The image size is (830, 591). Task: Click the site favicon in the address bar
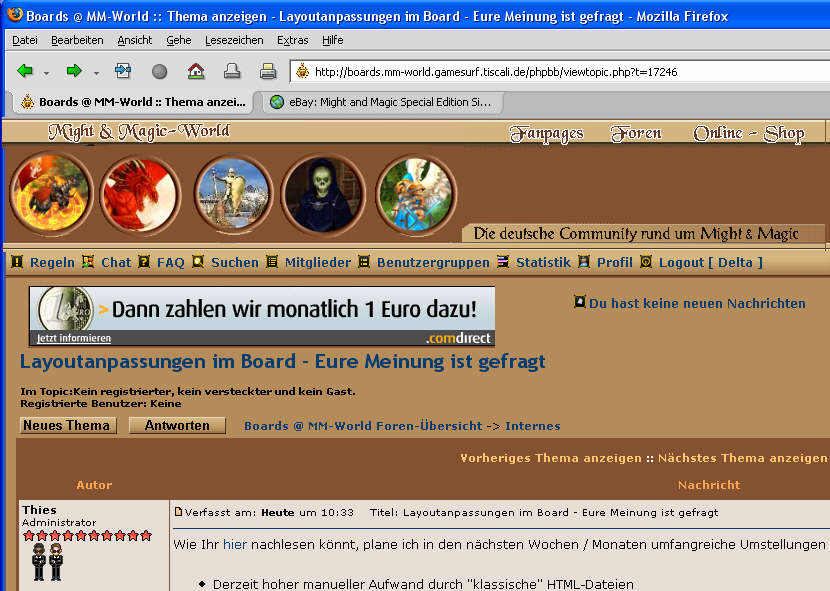pos(302,71)
